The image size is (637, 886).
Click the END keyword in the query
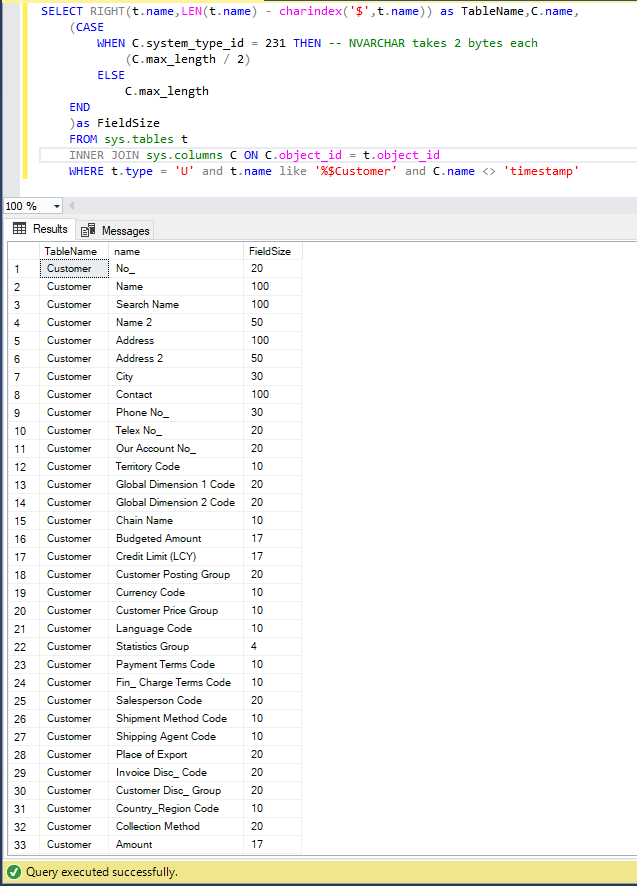(x=79, y=107)
